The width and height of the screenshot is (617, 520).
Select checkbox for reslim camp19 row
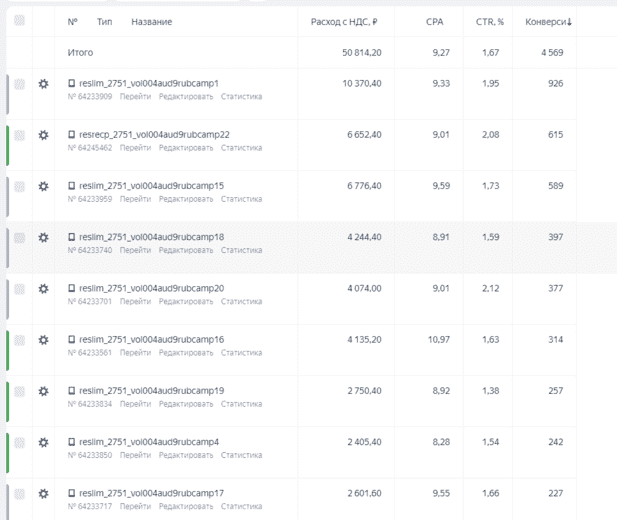pos(19,391)
